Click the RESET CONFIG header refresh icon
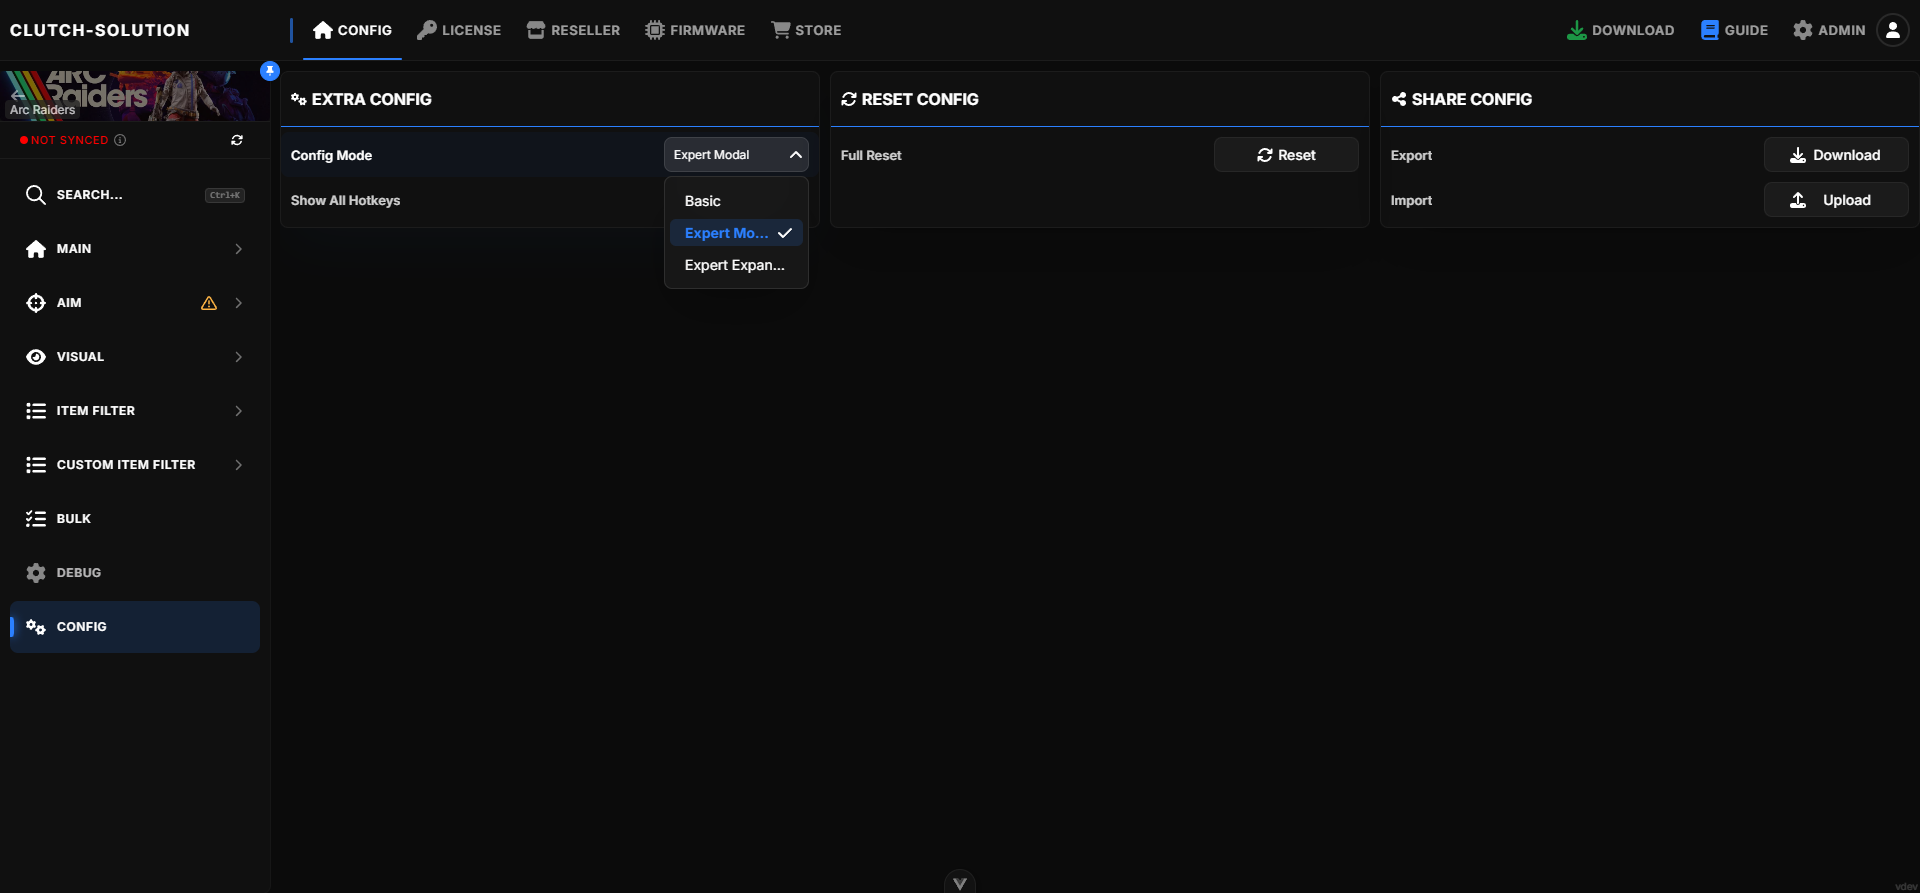 point(849,99)
